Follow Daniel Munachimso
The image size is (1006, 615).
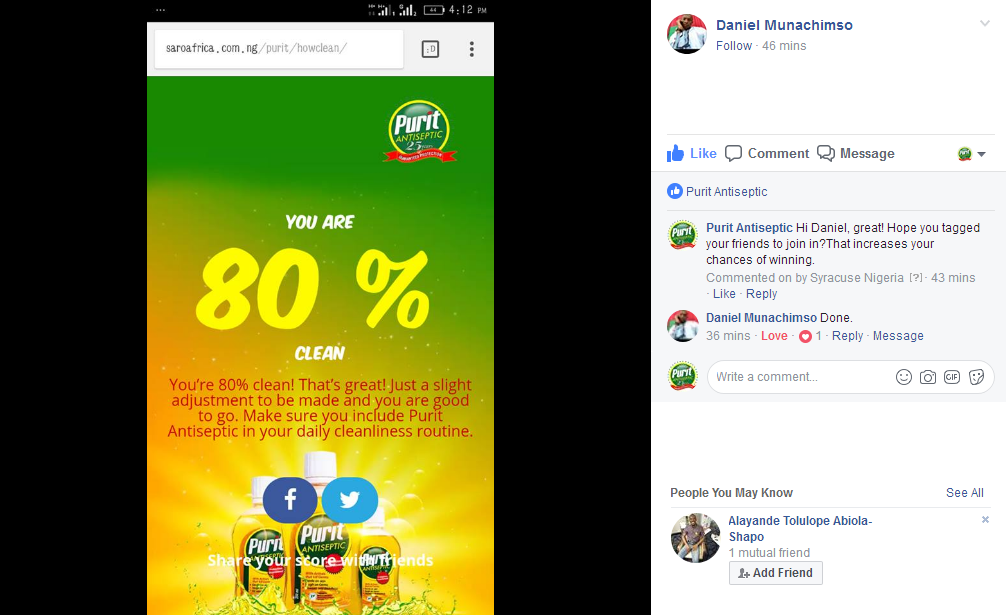(734, 46)
